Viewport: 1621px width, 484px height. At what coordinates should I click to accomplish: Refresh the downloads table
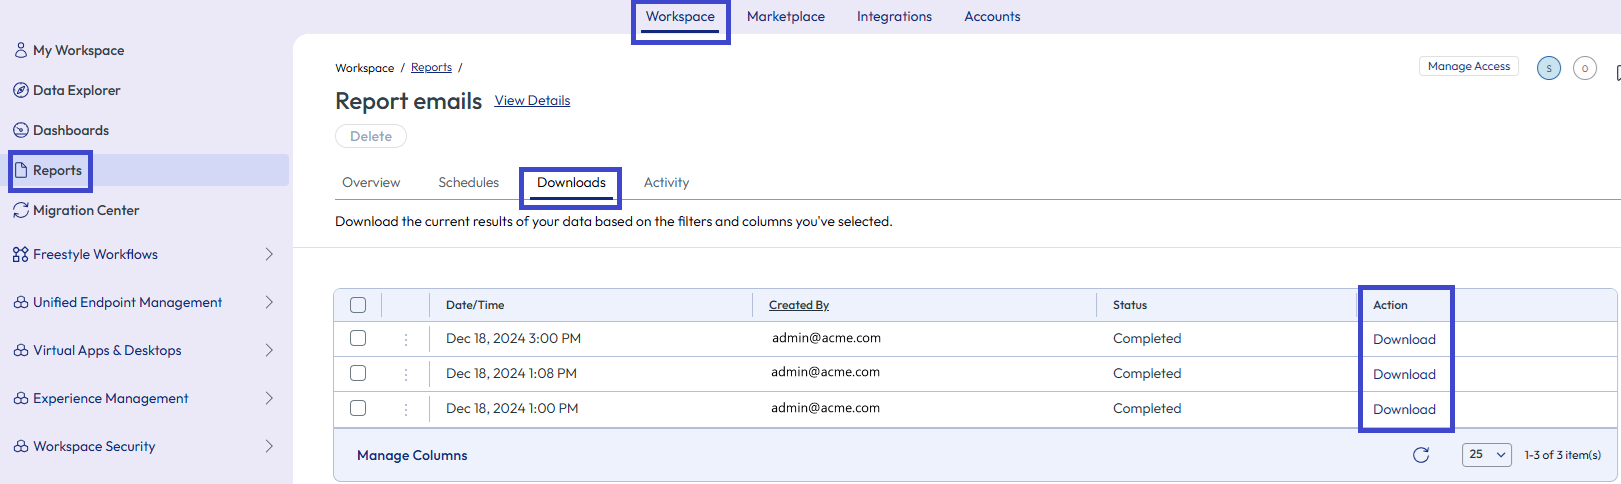1421,455
